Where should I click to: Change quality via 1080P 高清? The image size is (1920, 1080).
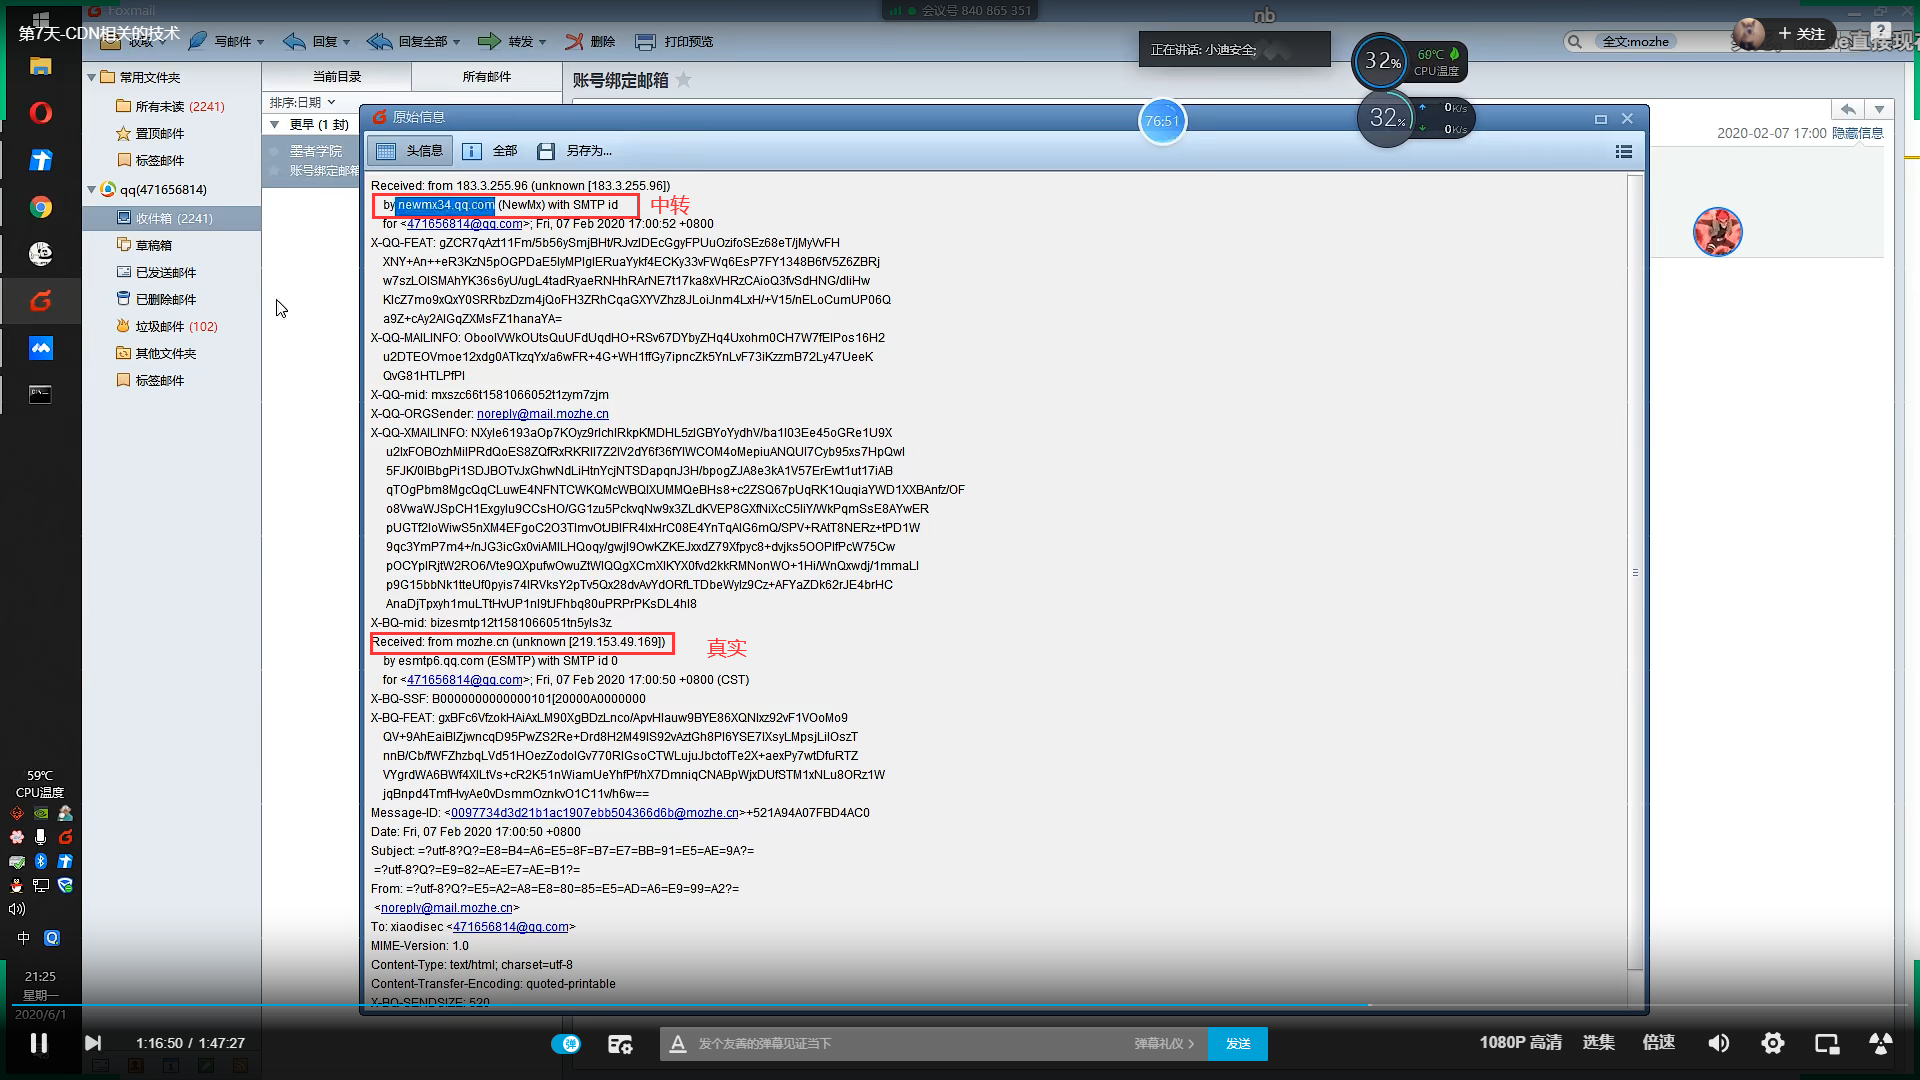coord(1521,1042)
